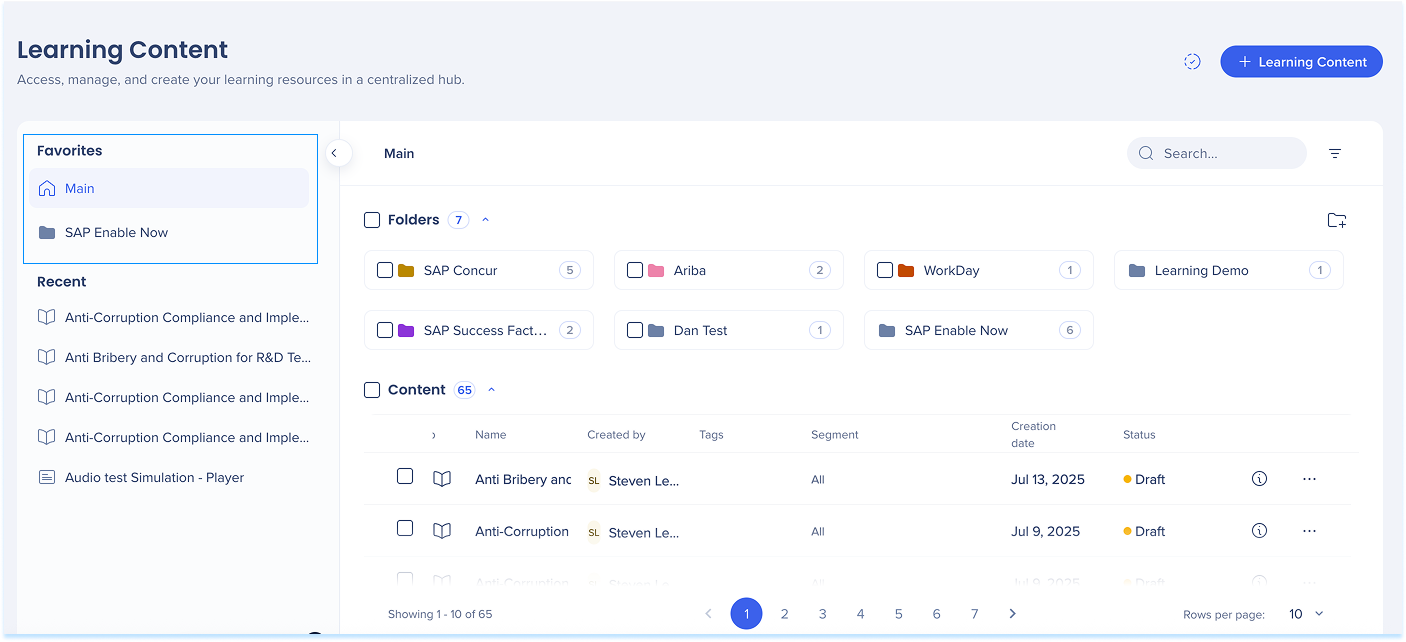Open info icon for Jul 13, 2025 row

pos(1259,479)
